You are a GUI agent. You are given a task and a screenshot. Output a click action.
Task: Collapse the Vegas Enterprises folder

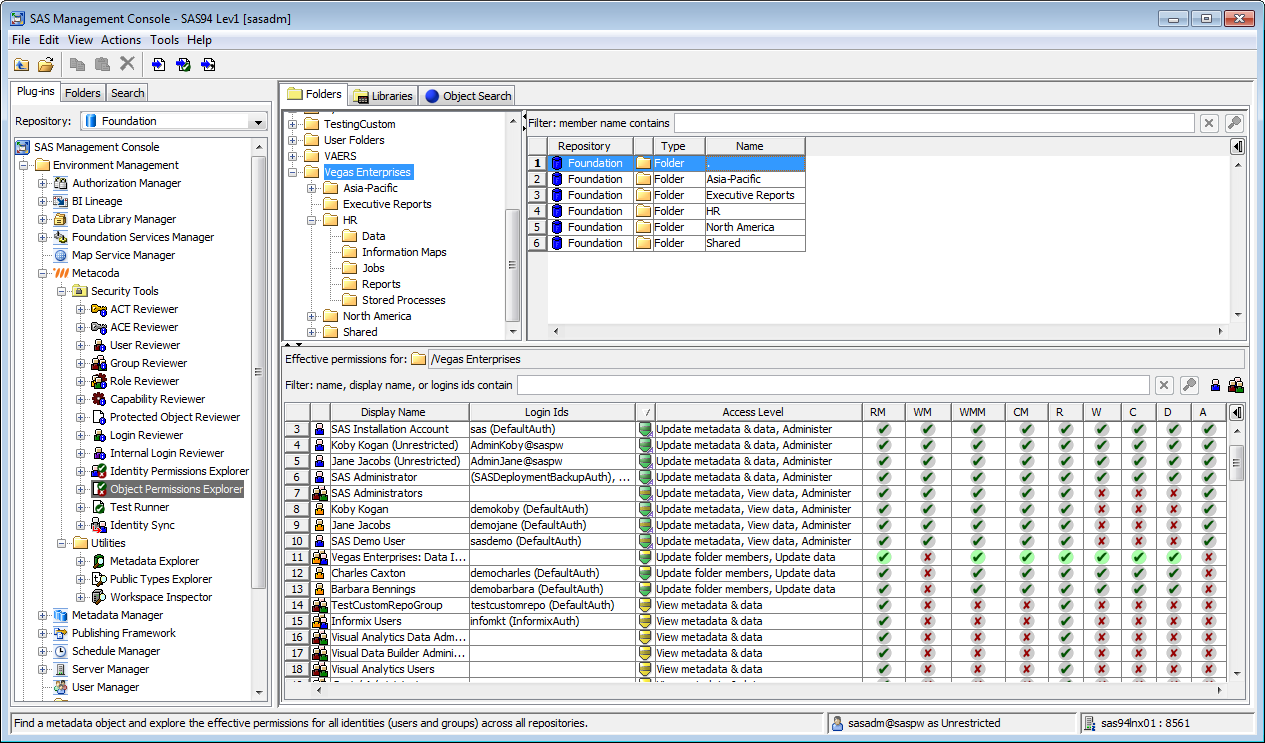coord(294,172)
